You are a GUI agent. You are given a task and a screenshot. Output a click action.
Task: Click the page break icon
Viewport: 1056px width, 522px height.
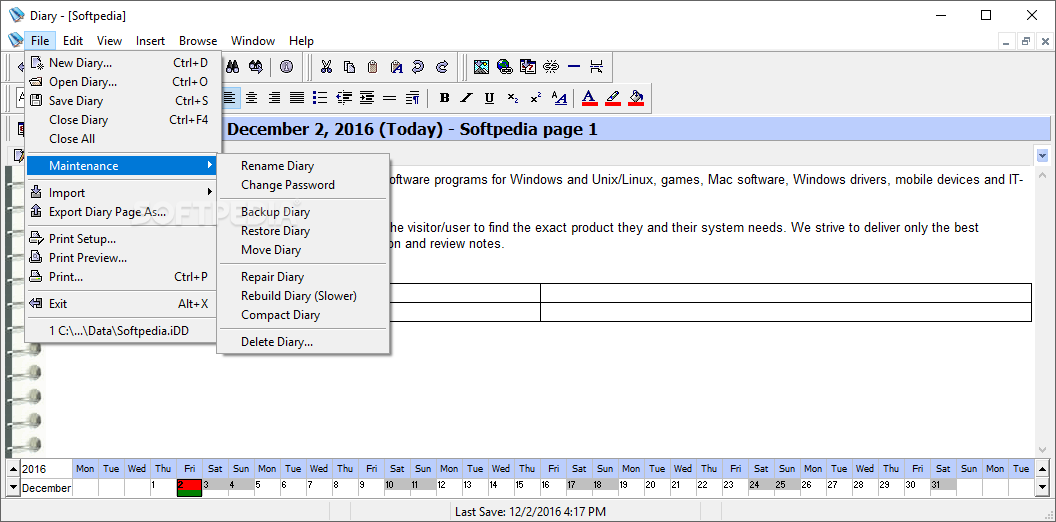pos(596,67)
